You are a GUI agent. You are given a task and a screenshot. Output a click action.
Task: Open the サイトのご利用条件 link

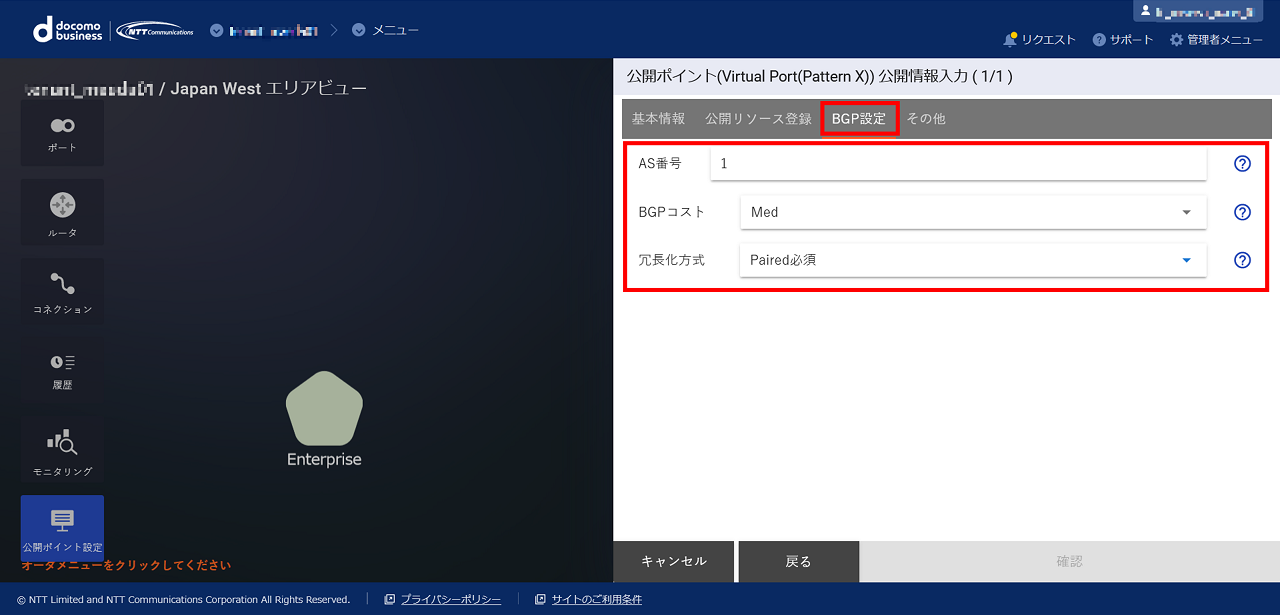pos(597,600)
